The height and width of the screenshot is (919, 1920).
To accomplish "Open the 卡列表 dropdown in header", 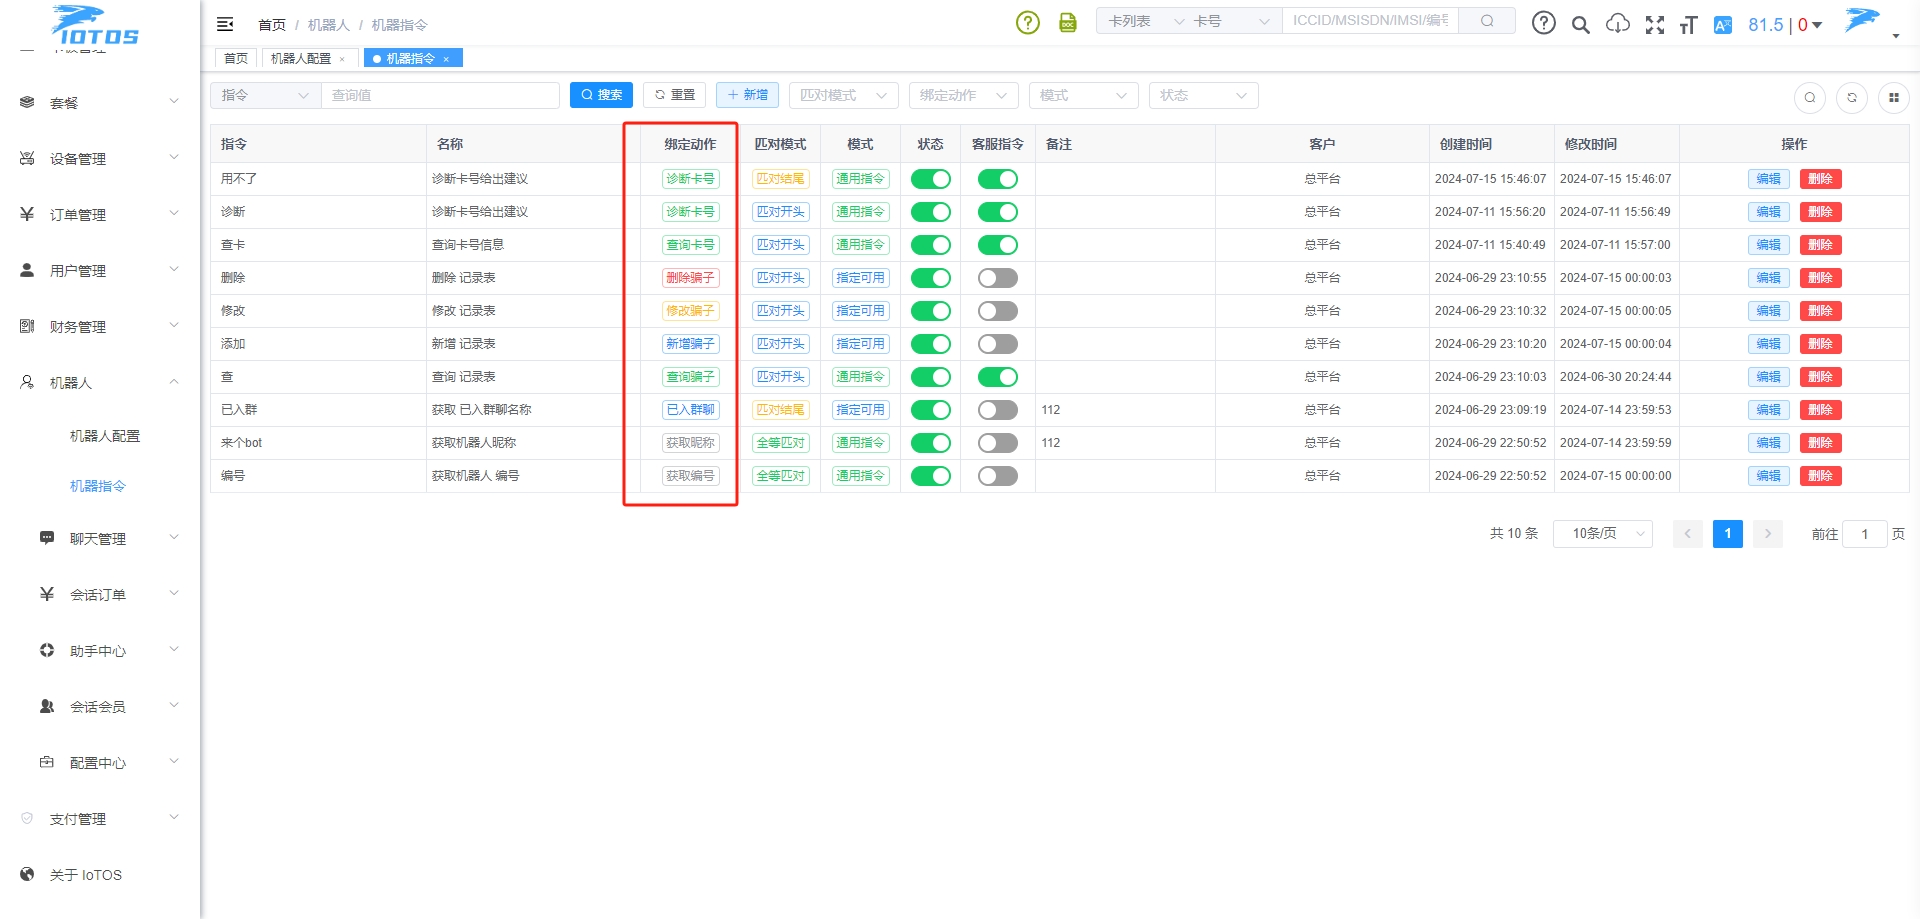I will [1145, 21].
